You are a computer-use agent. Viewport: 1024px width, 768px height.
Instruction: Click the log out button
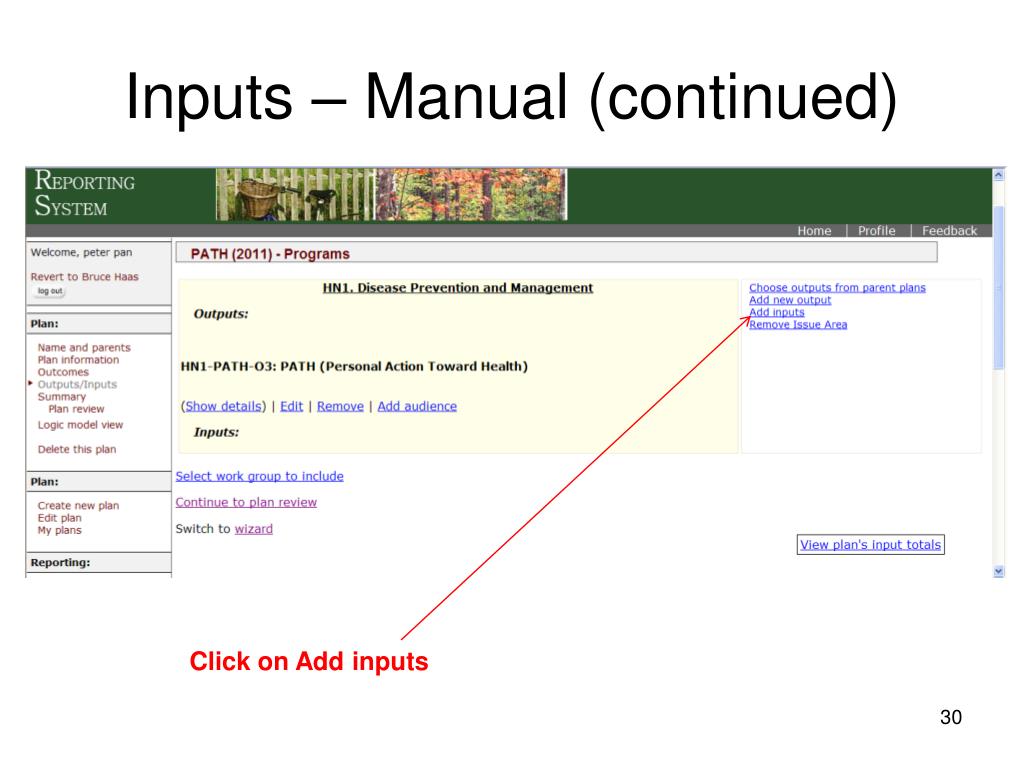[50, 291]
